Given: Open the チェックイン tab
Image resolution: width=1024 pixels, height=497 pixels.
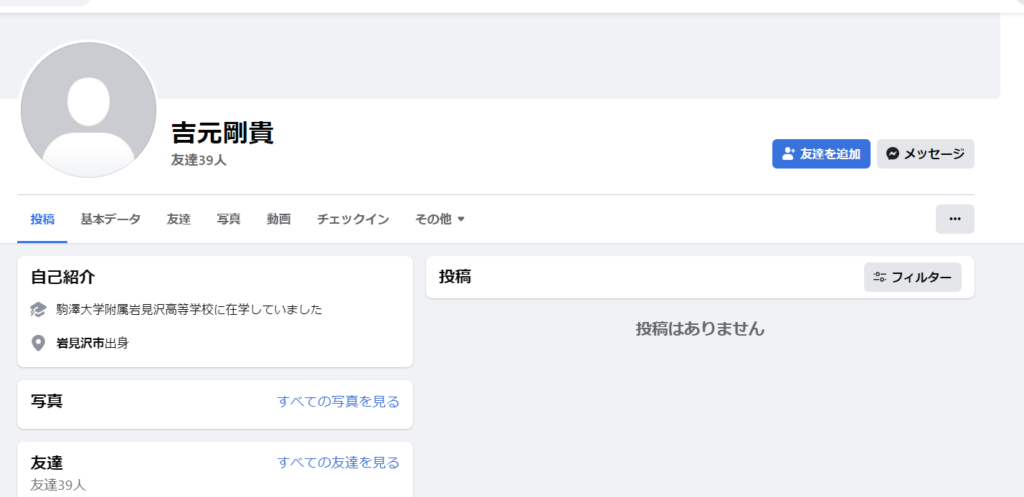Looking at the screenshot, I should point(353,219).
